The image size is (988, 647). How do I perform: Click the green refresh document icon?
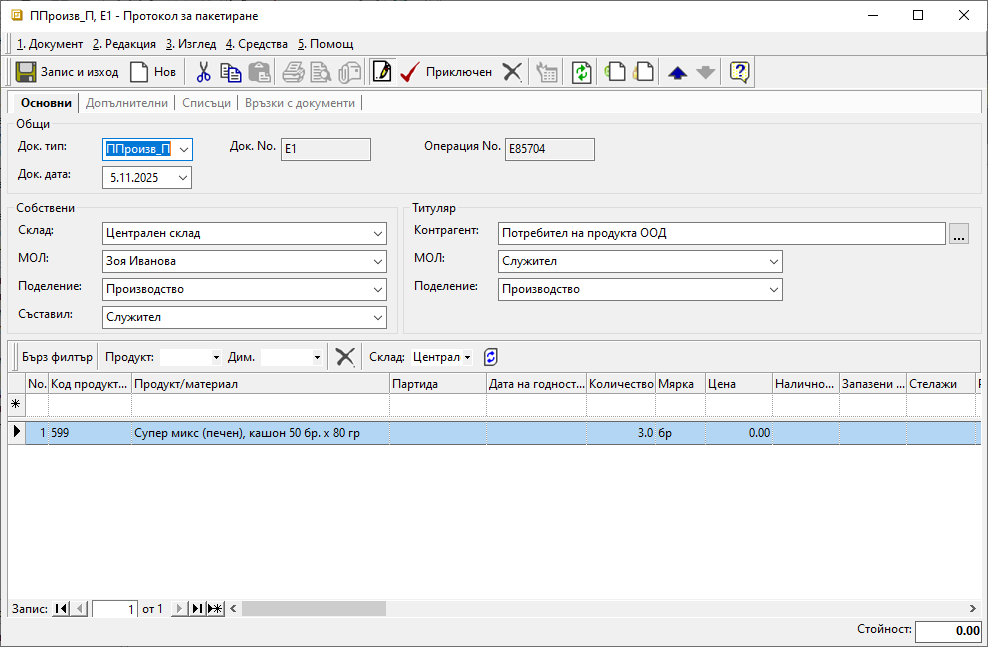click(x=581, y=72)
